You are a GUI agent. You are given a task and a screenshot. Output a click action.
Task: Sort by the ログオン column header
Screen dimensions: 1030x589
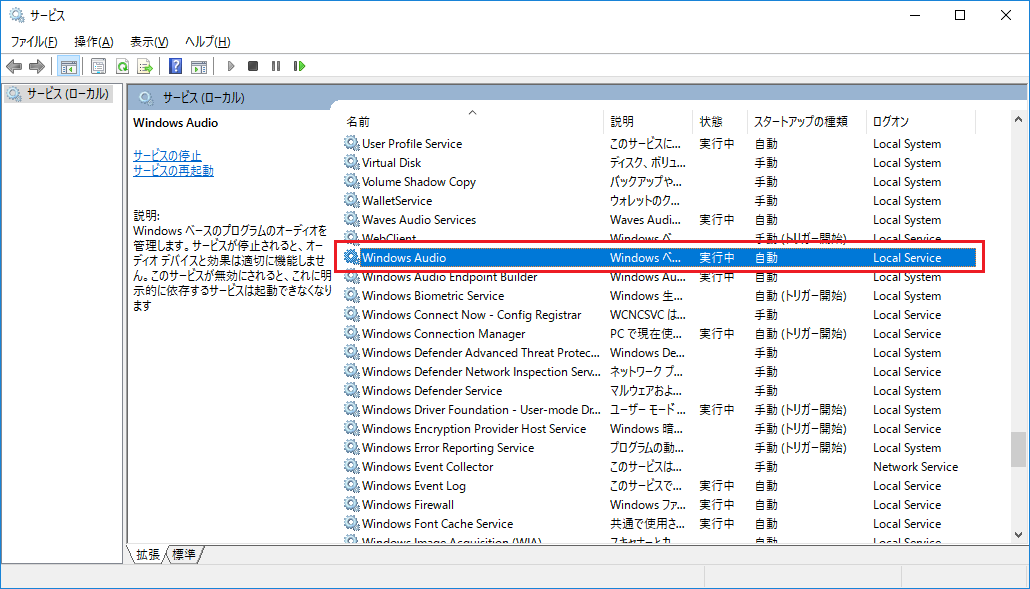pos(921,121)
